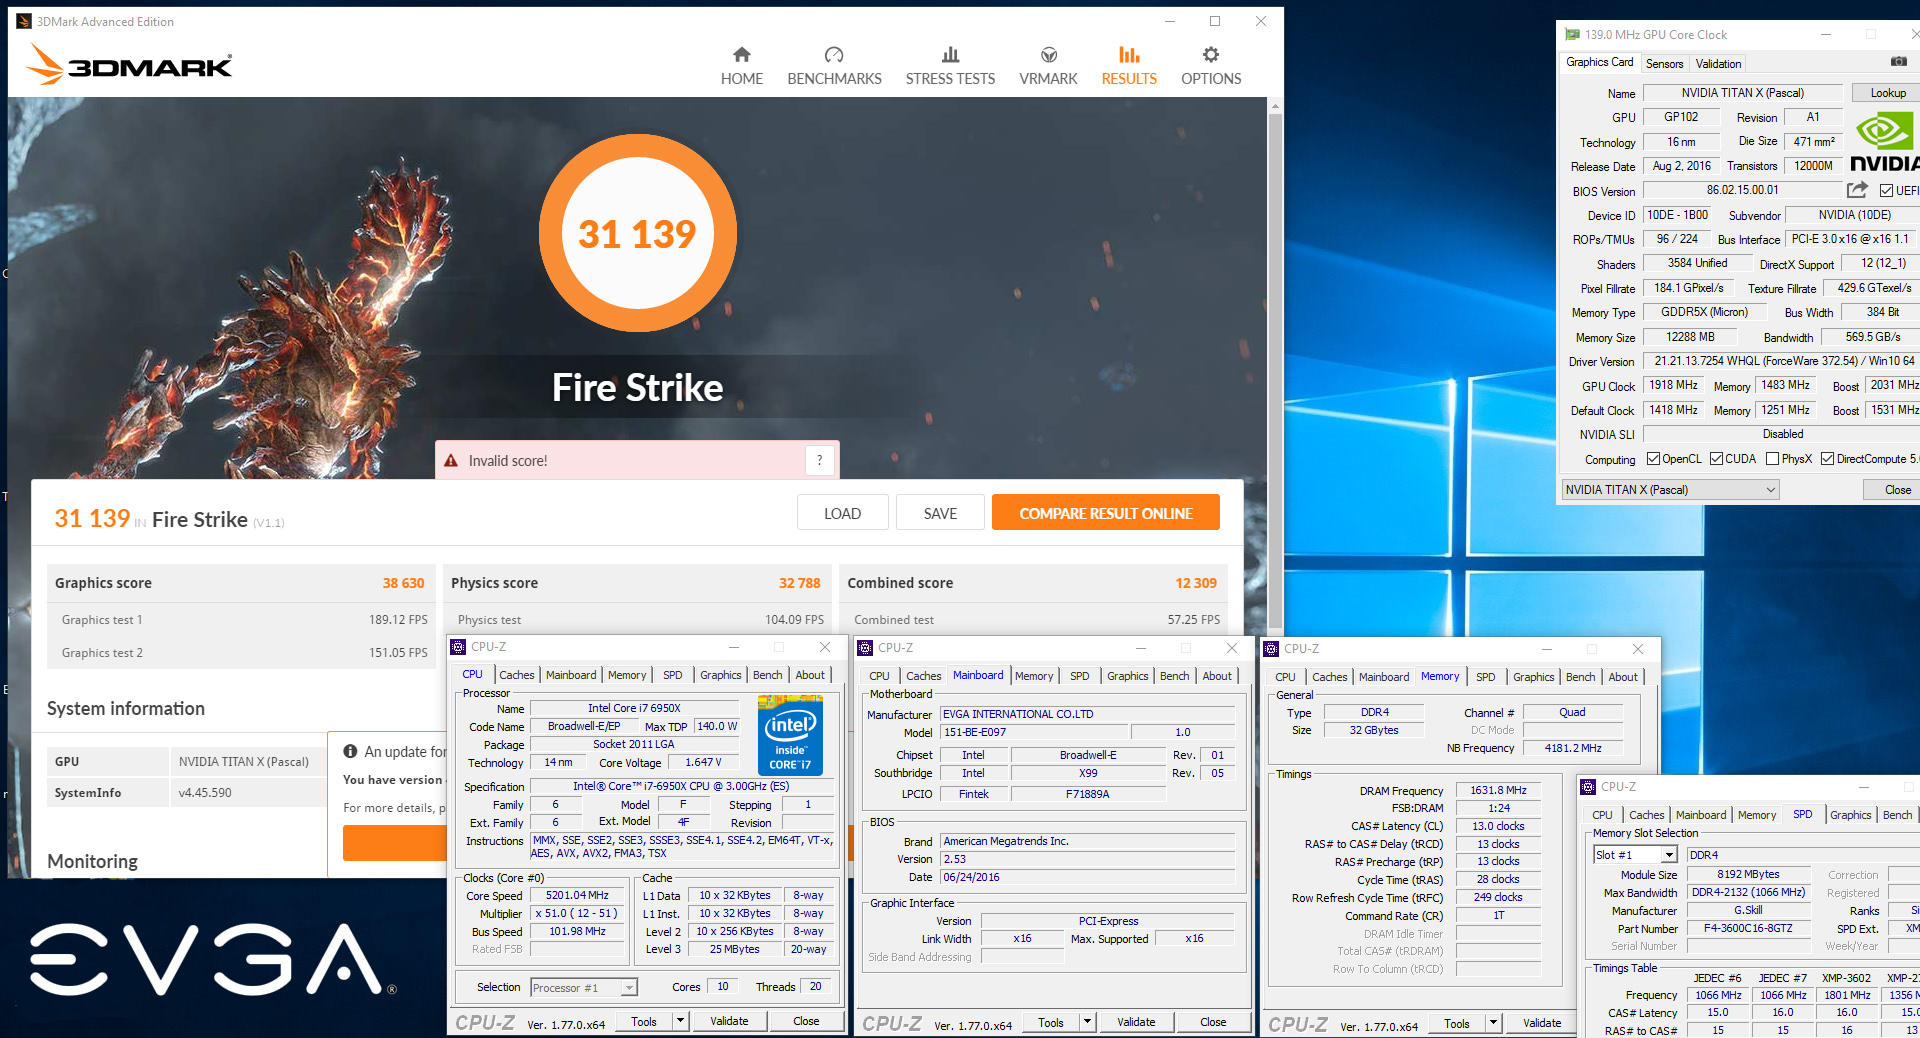
Task: Click the question mark help button beside Invalid score
Action: (819, 460)
